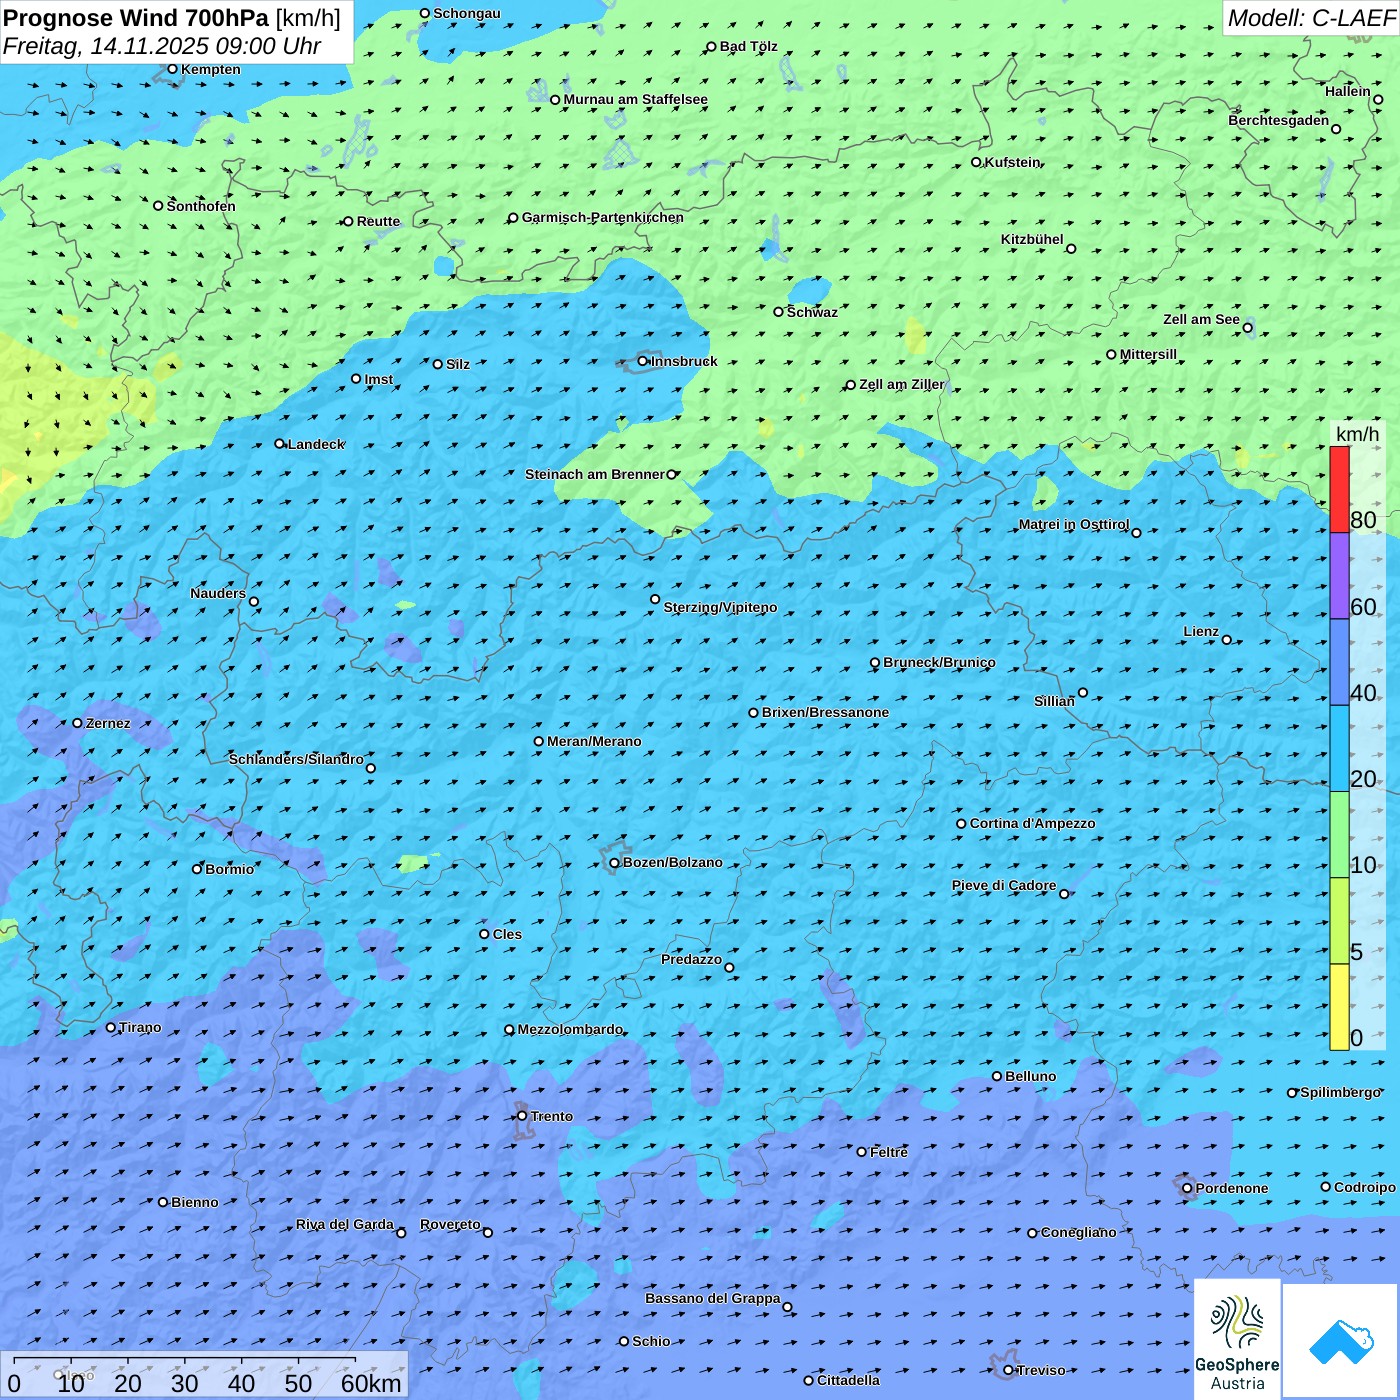Click the Kitzbühel city marker

[x=1071, y=249]
